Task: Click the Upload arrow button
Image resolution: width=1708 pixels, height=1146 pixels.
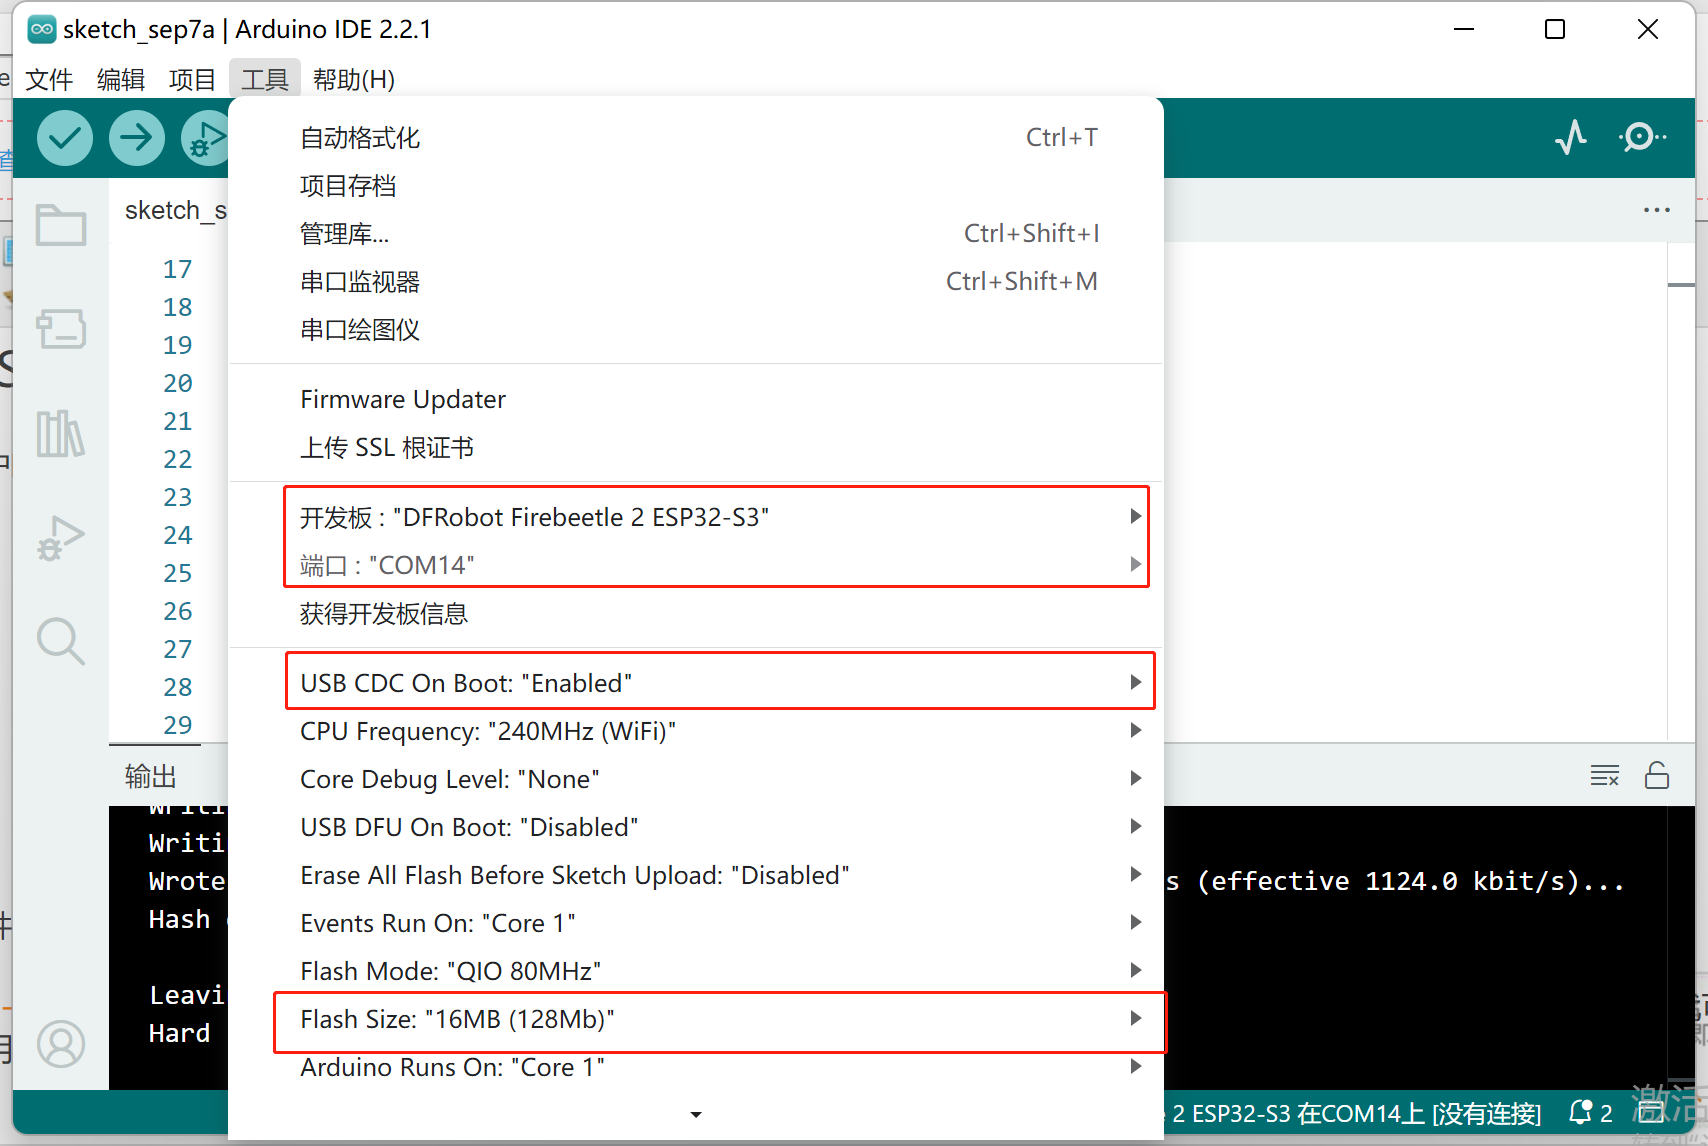Action: [x=137, y=137]
